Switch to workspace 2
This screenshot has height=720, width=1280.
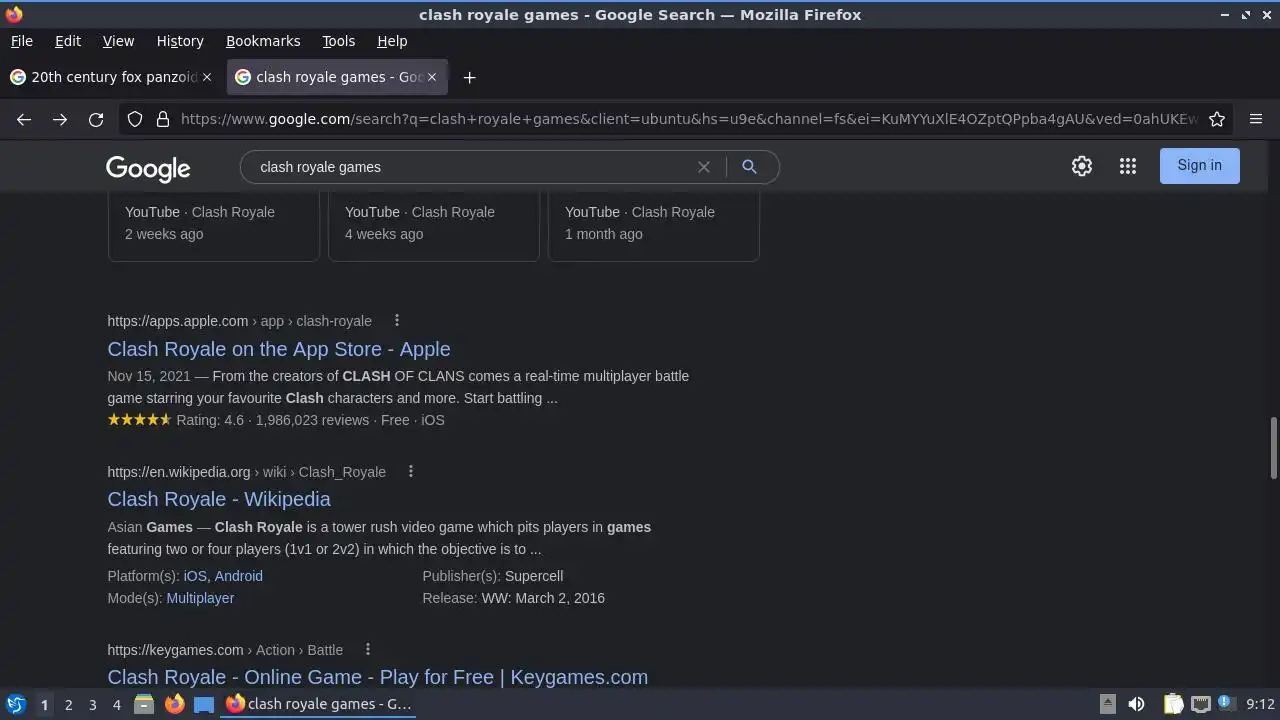[68, 704]
